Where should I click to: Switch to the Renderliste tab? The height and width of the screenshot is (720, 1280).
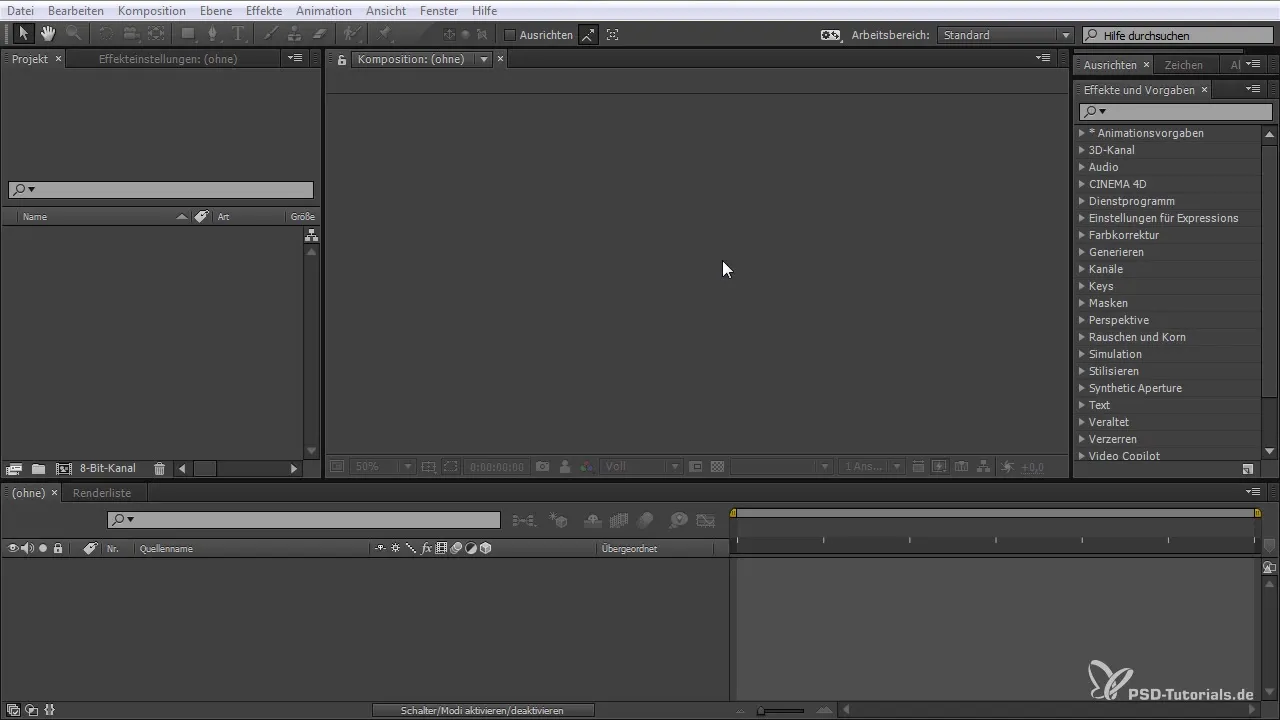tap(102, 493)
